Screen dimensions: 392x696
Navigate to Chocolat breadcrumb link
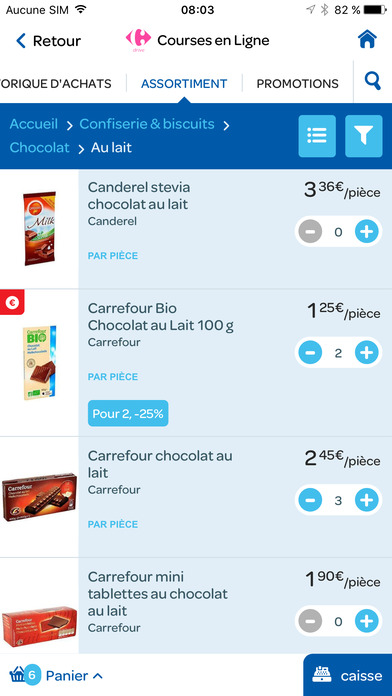(40, 147)
